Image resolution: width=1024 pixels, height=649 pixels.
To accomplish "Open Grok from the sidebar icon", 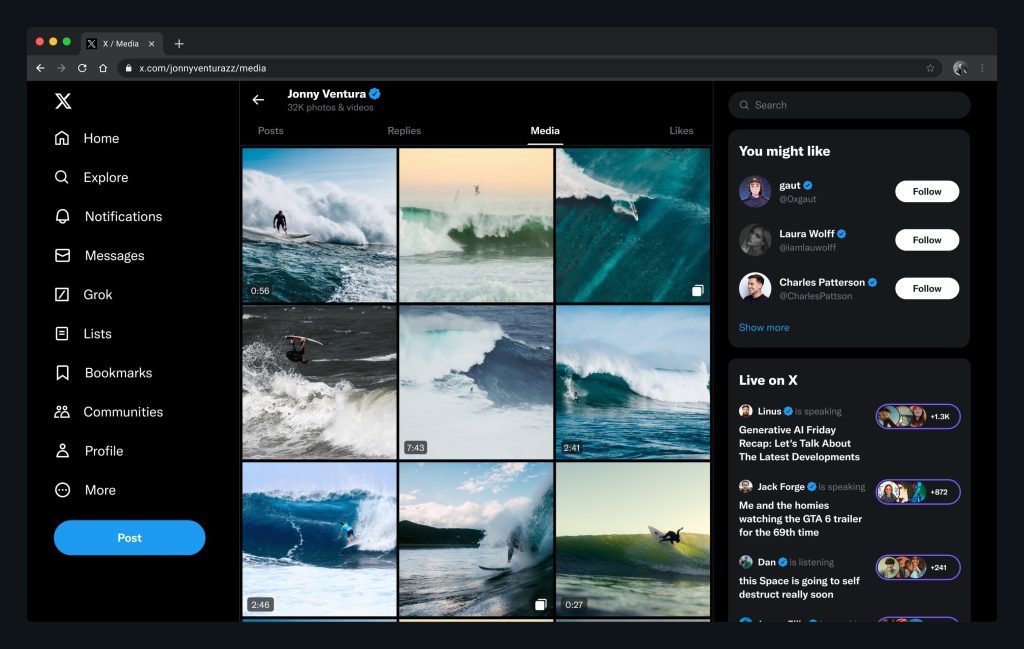I will (x=63, y=294).
